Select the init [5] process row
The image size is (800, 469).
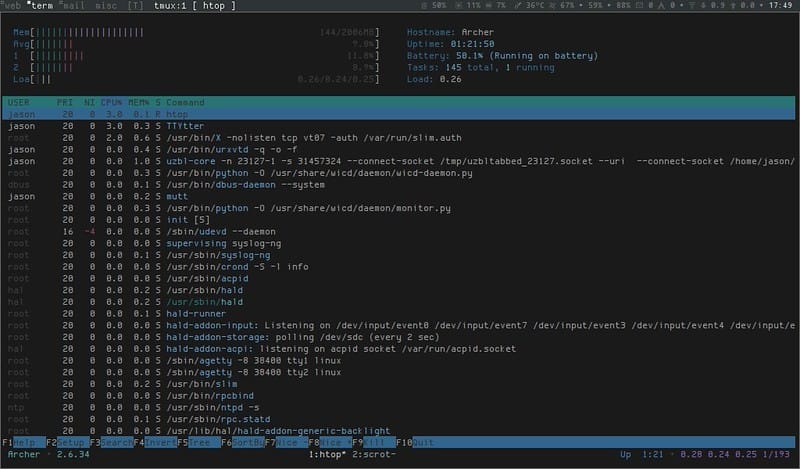[398, 220]
